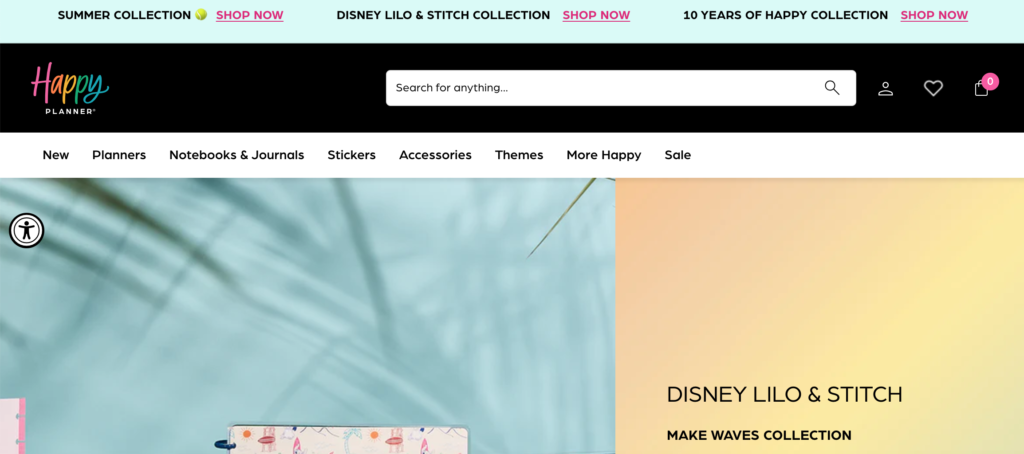Open the account profile icon

pos(885,88)
